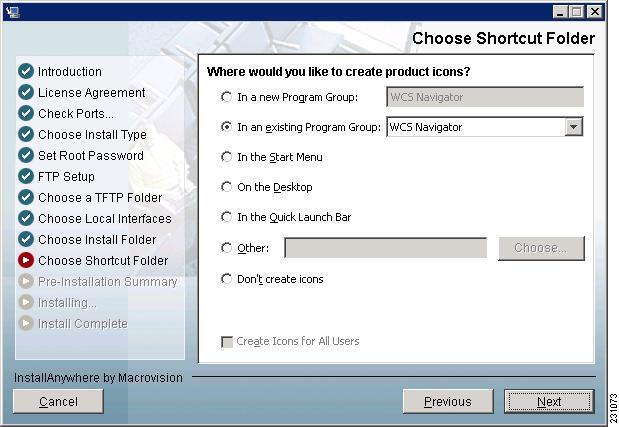Click the License Agreement checkmark icon

[26, 92]
